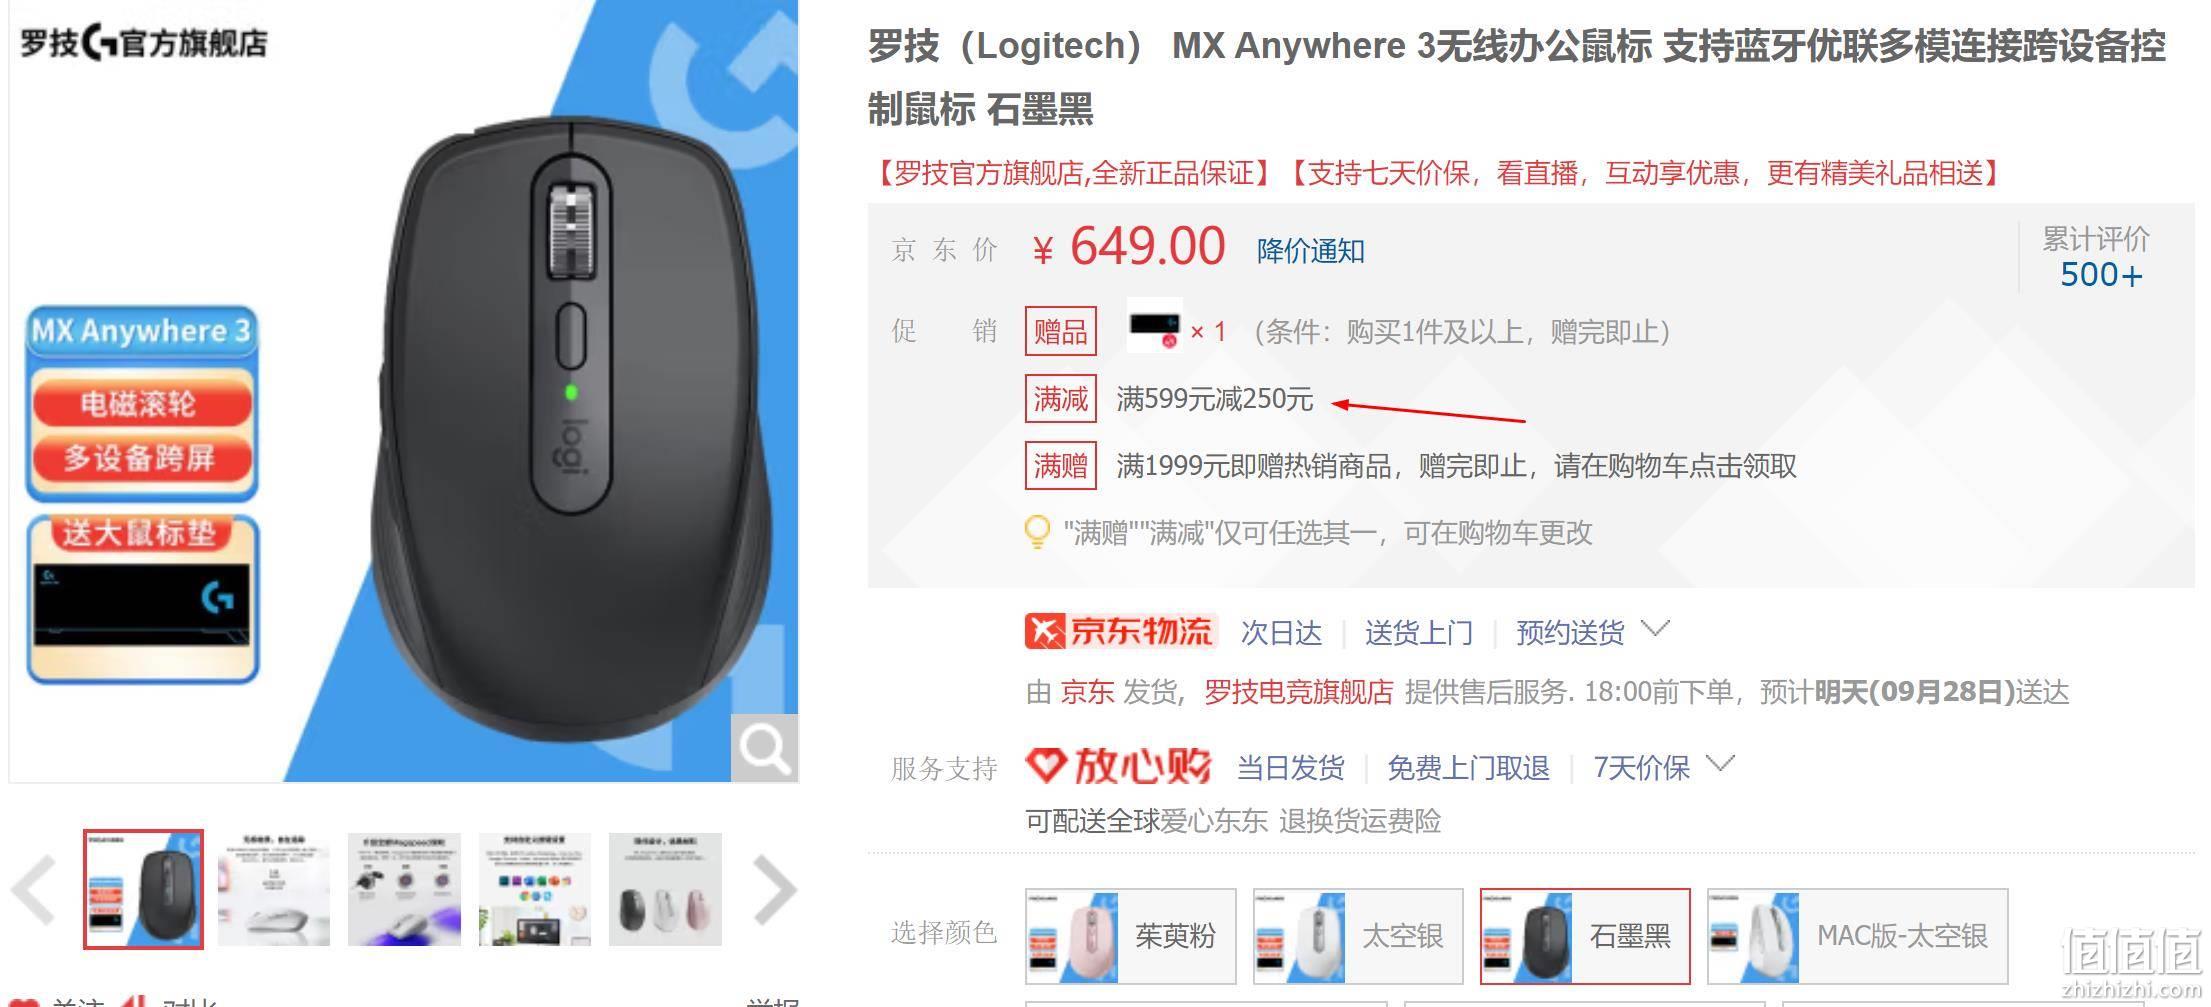Click the previous thumbnails left arrow
The height and width of the screenshot is (1007, 2211).
[35, 889]
